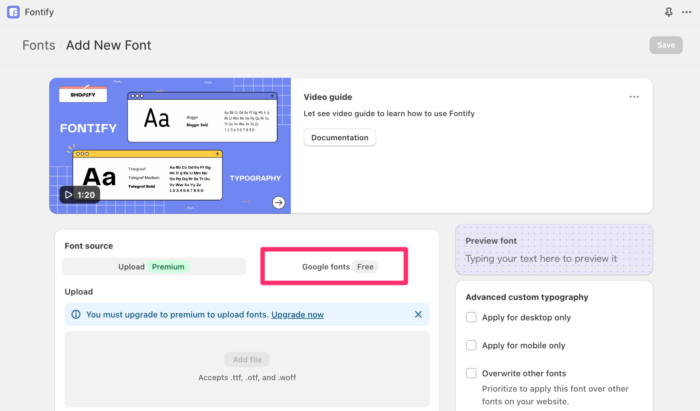Click the Fontify app logo icon
The image size is (700, 411).
pyautogui.click(x=13, y=12)
